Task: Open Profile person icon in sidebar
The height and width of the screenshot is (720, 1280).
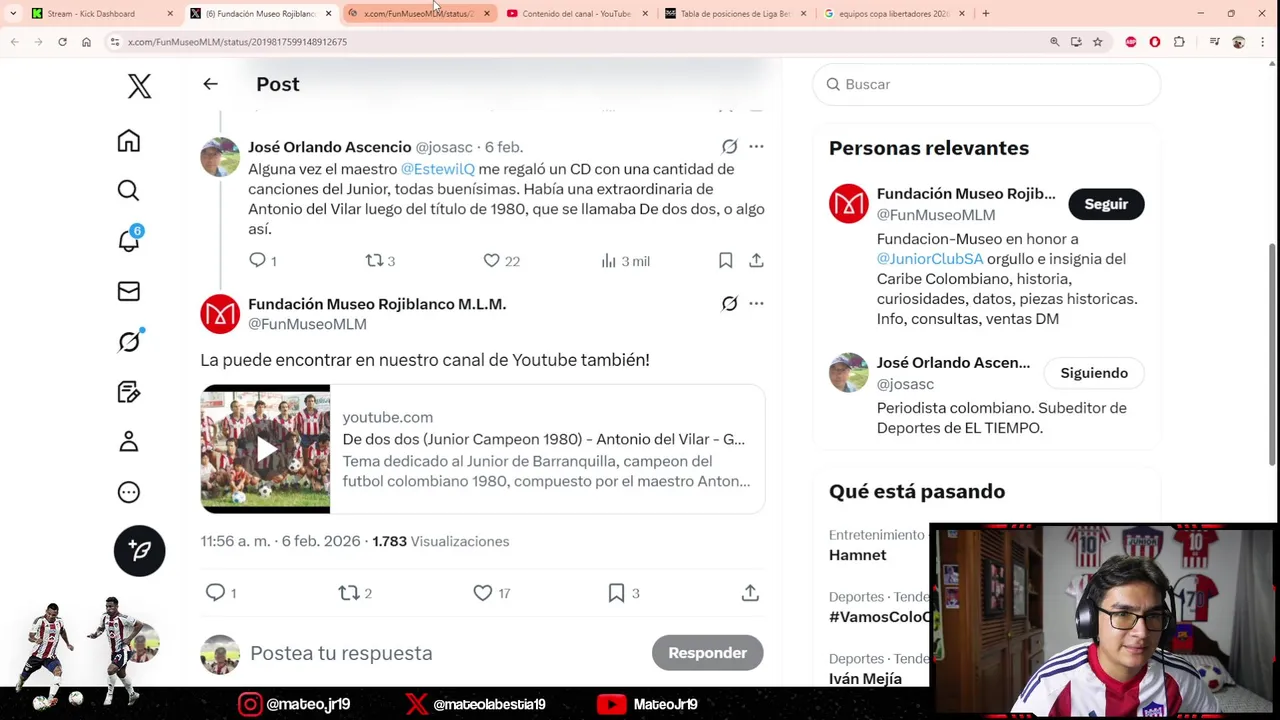Action: tap(128, 442)
